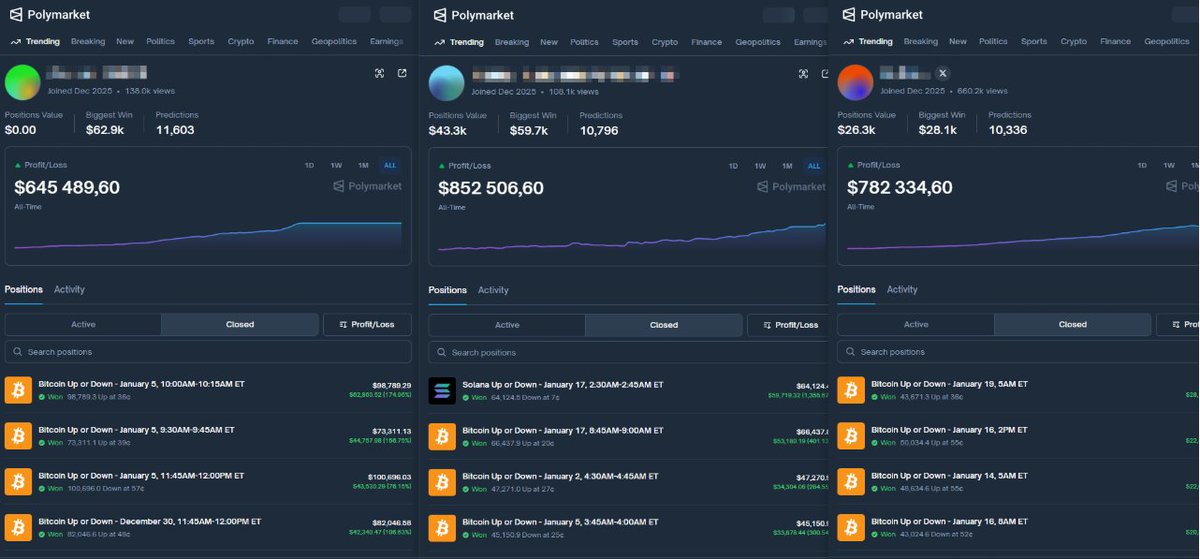This screenshot has width=1200, height=559.
Task: Click the middle panel Search positions field
Action: (x=630, y=352)
